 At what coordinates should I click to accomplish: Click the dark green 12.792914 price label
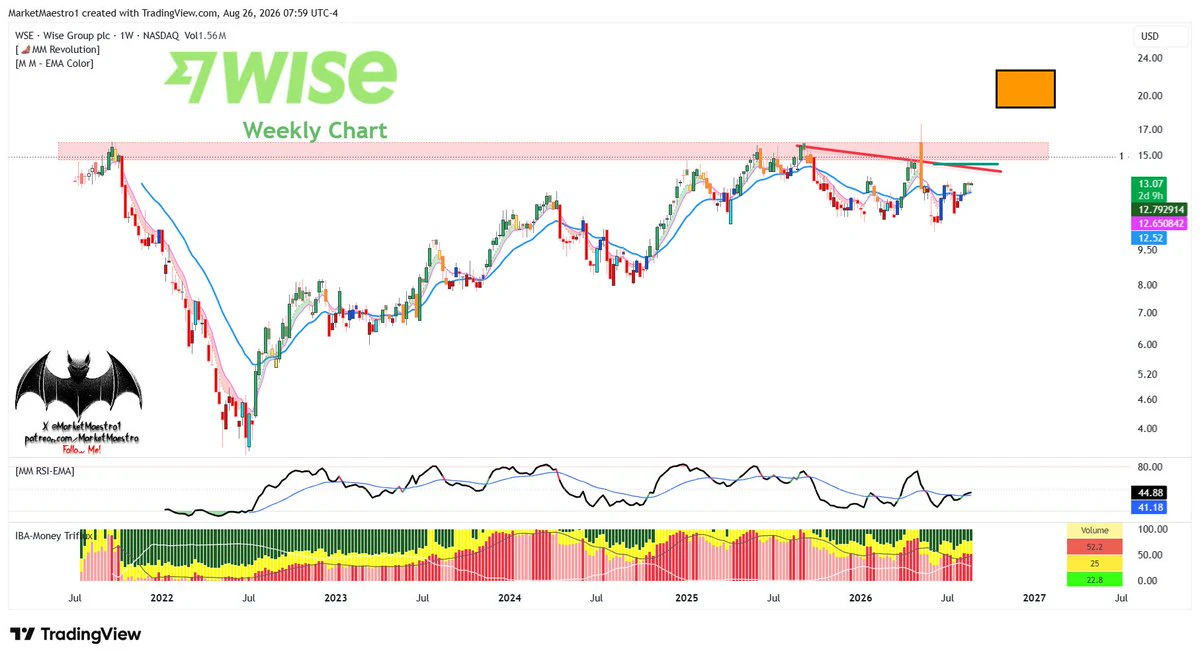pyautogui.click(x=1158, y=209)
